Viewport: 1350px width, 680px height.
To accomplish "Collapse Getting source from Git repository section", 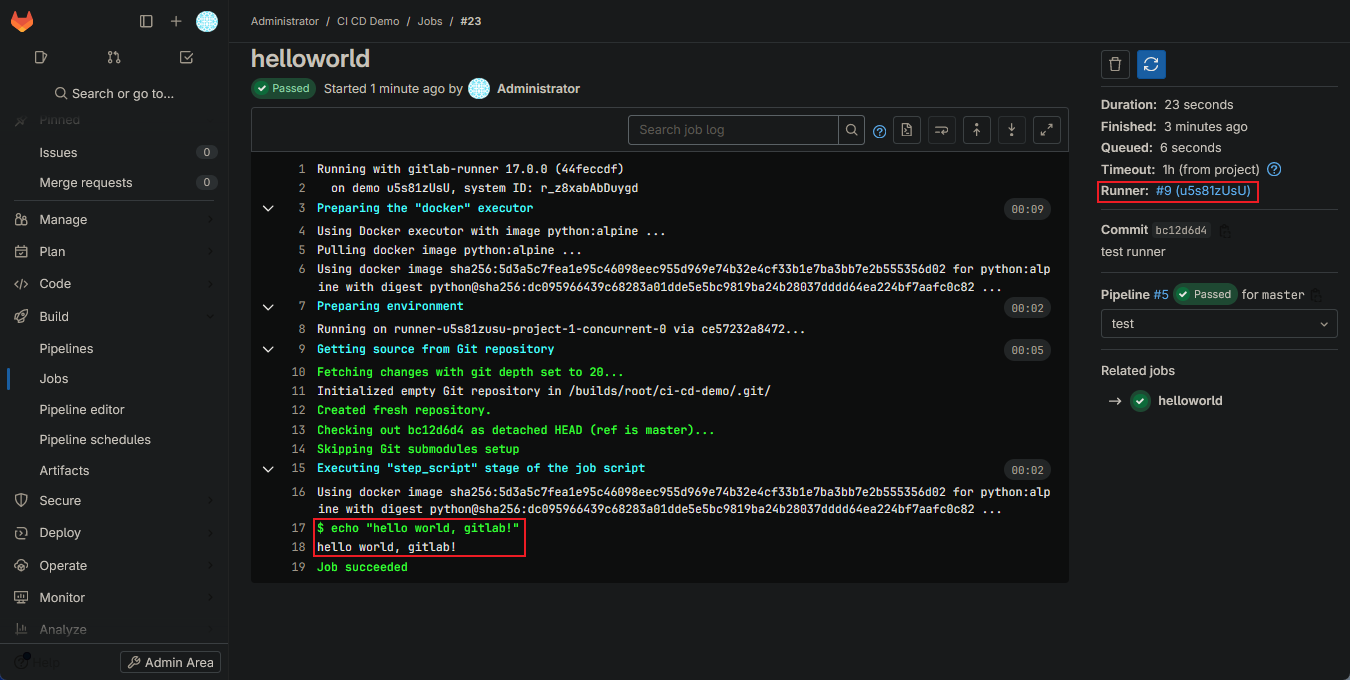I will [x=268, y=350].
